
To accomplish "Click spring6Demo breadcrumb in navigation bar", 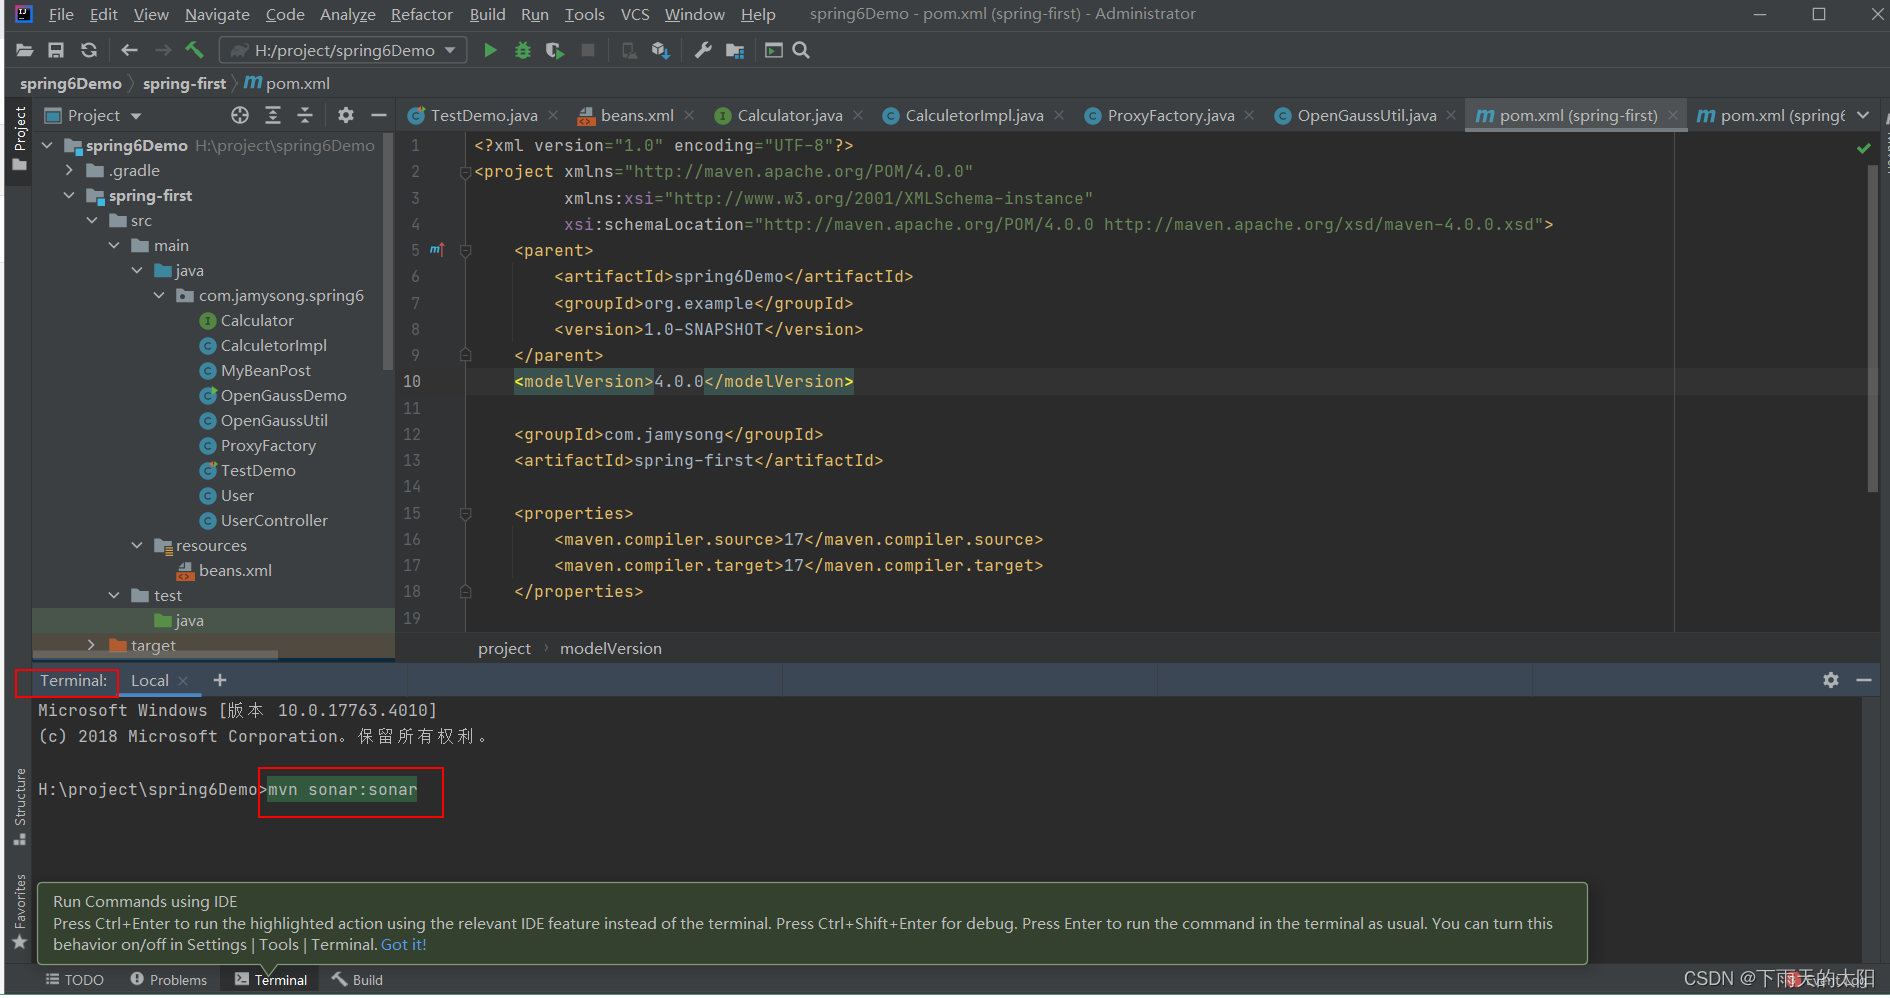I will tap(70, 84).
